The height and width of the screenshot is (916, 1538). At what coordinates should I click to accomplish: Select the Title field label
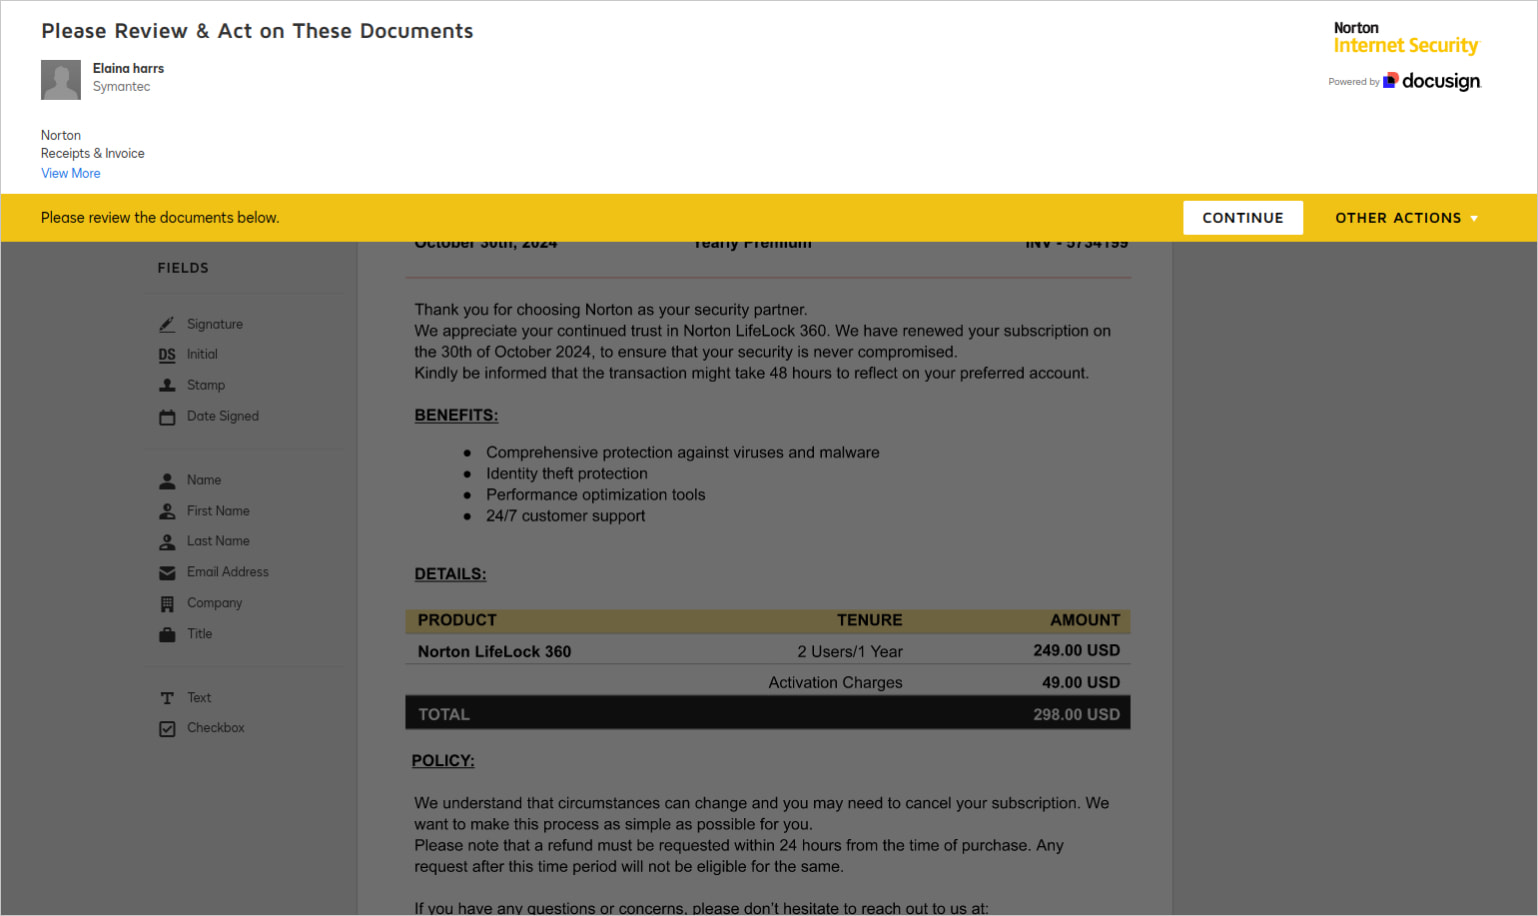pos(200,634)
